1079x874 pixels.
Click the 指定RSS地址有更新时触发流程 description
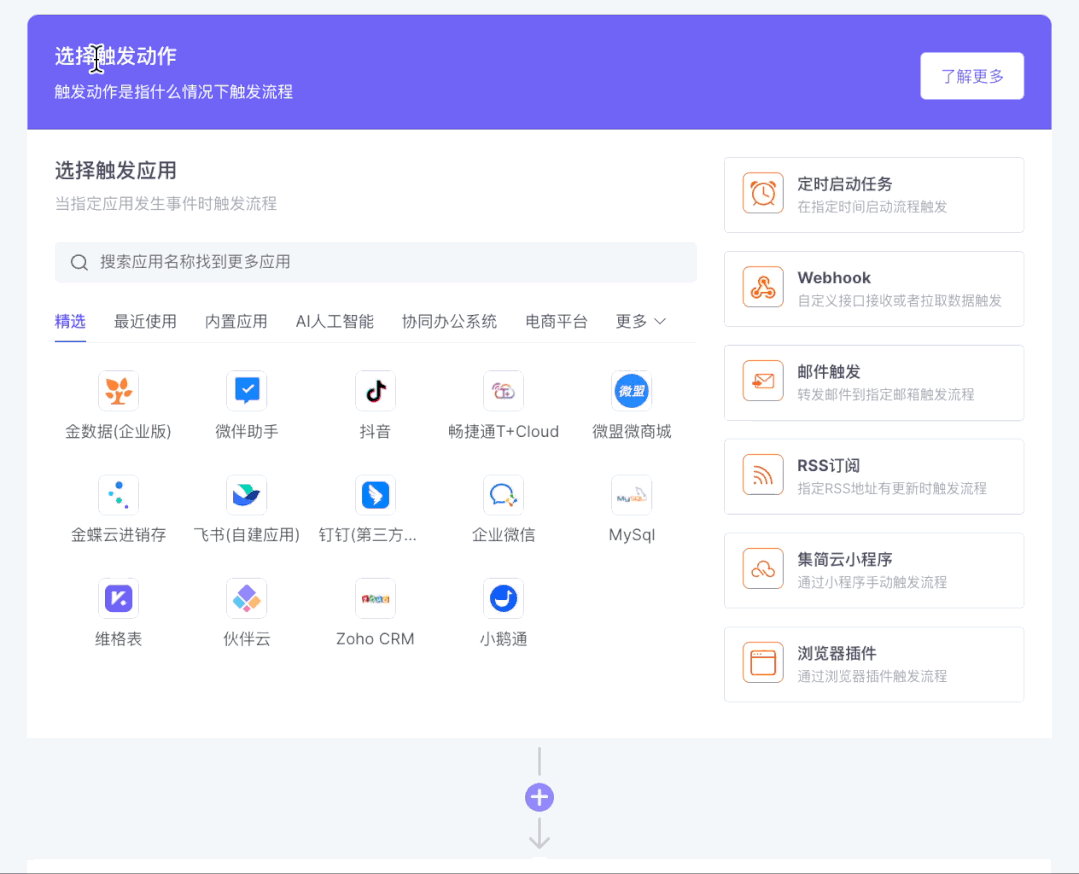click(892, 489)
